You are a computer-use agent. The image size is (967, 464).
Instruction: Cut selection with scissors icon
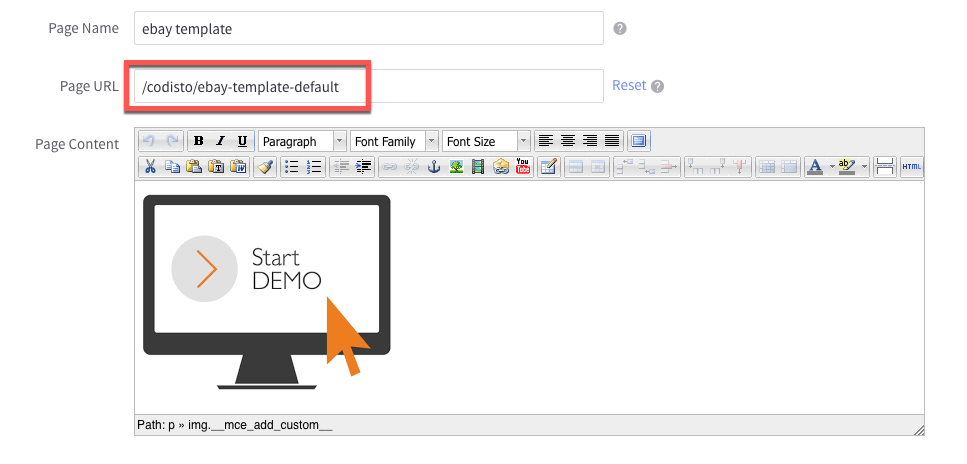[x=150, y=167]
